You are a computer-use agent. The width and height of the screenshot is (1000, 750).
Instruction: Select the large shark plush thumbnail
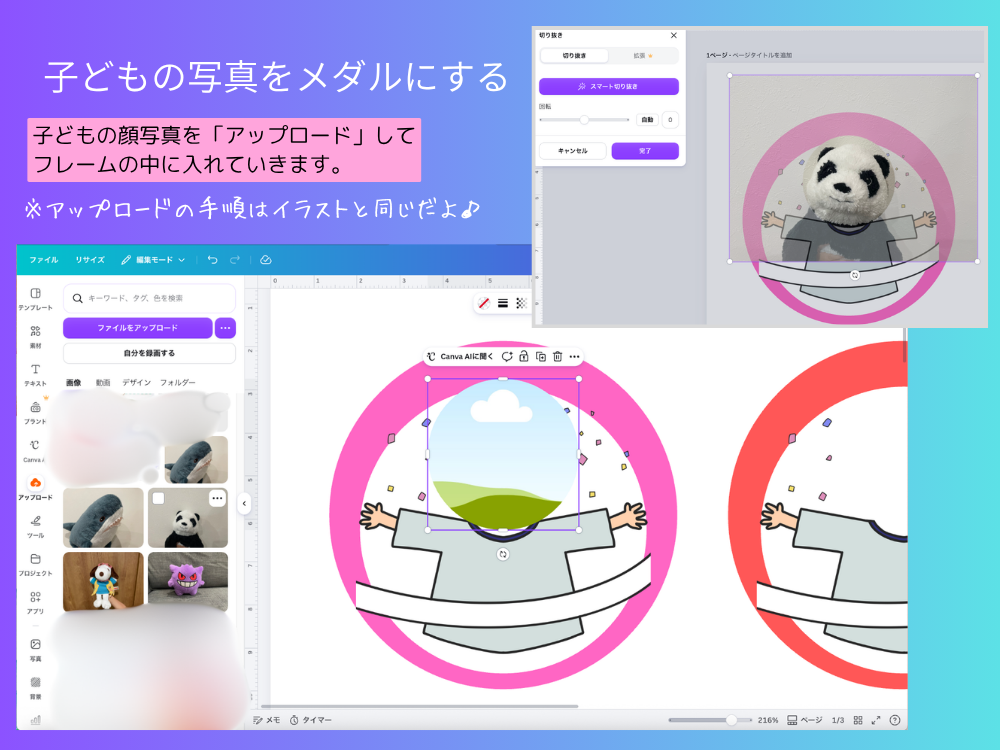(103, 518)
